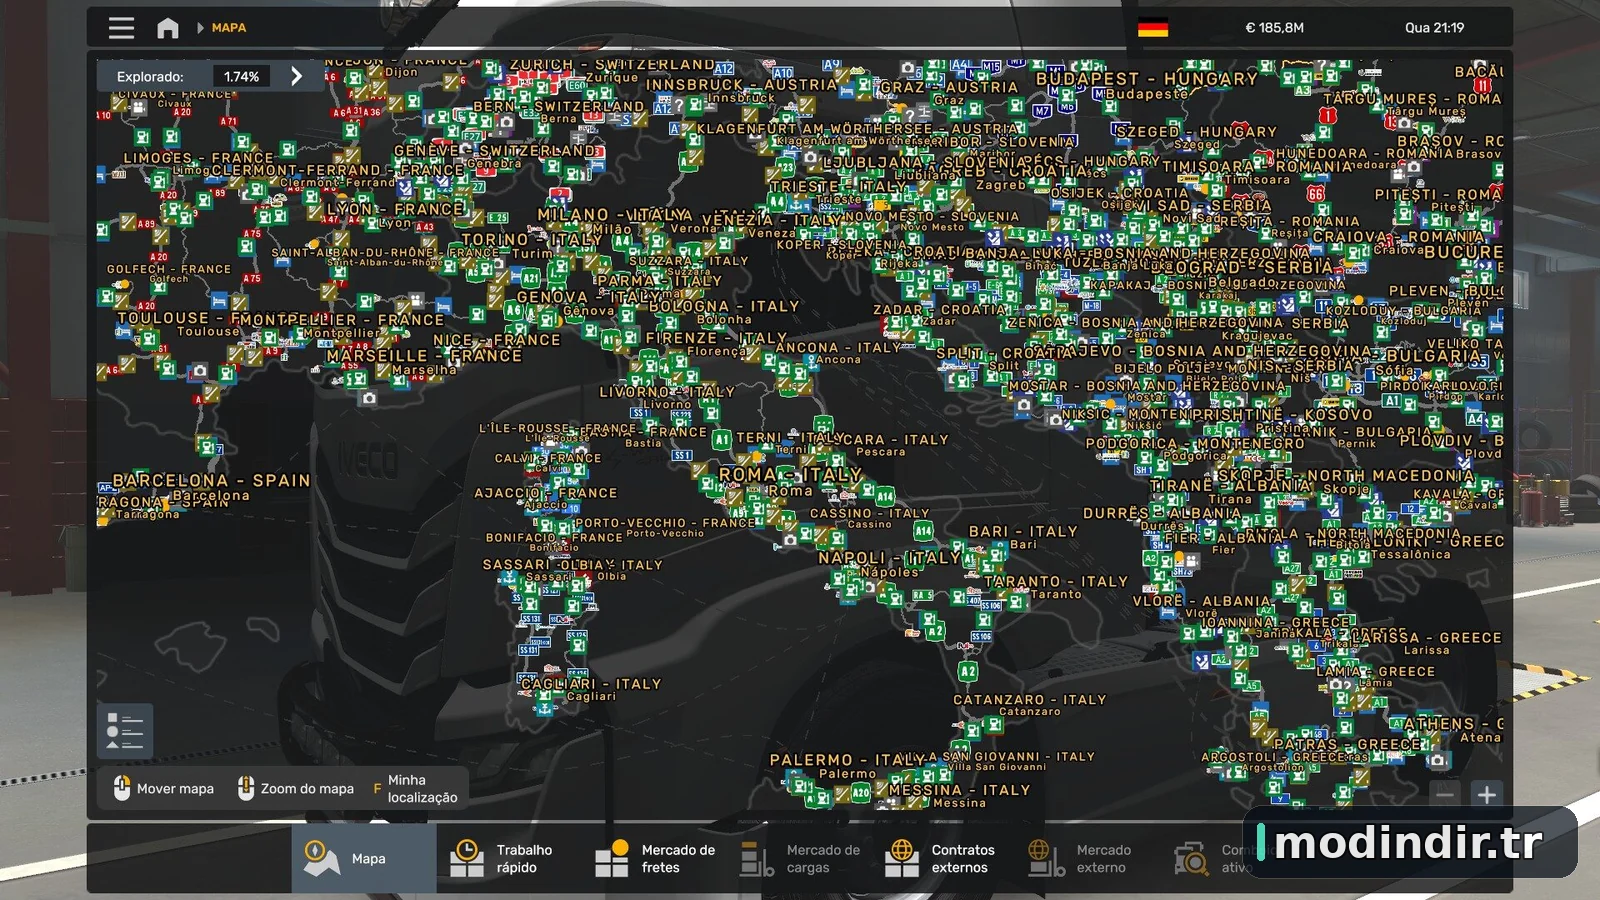
Task: Click the CATANZARO - ITALY label
Action: [x=1029, y=700]
